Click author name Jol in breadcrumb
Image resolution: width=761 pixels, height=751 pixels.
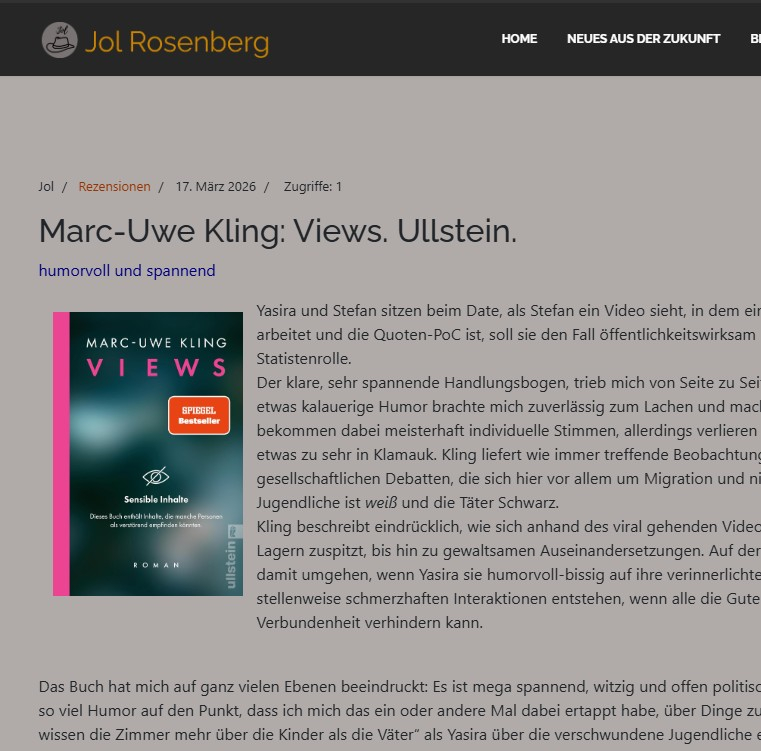46,186
